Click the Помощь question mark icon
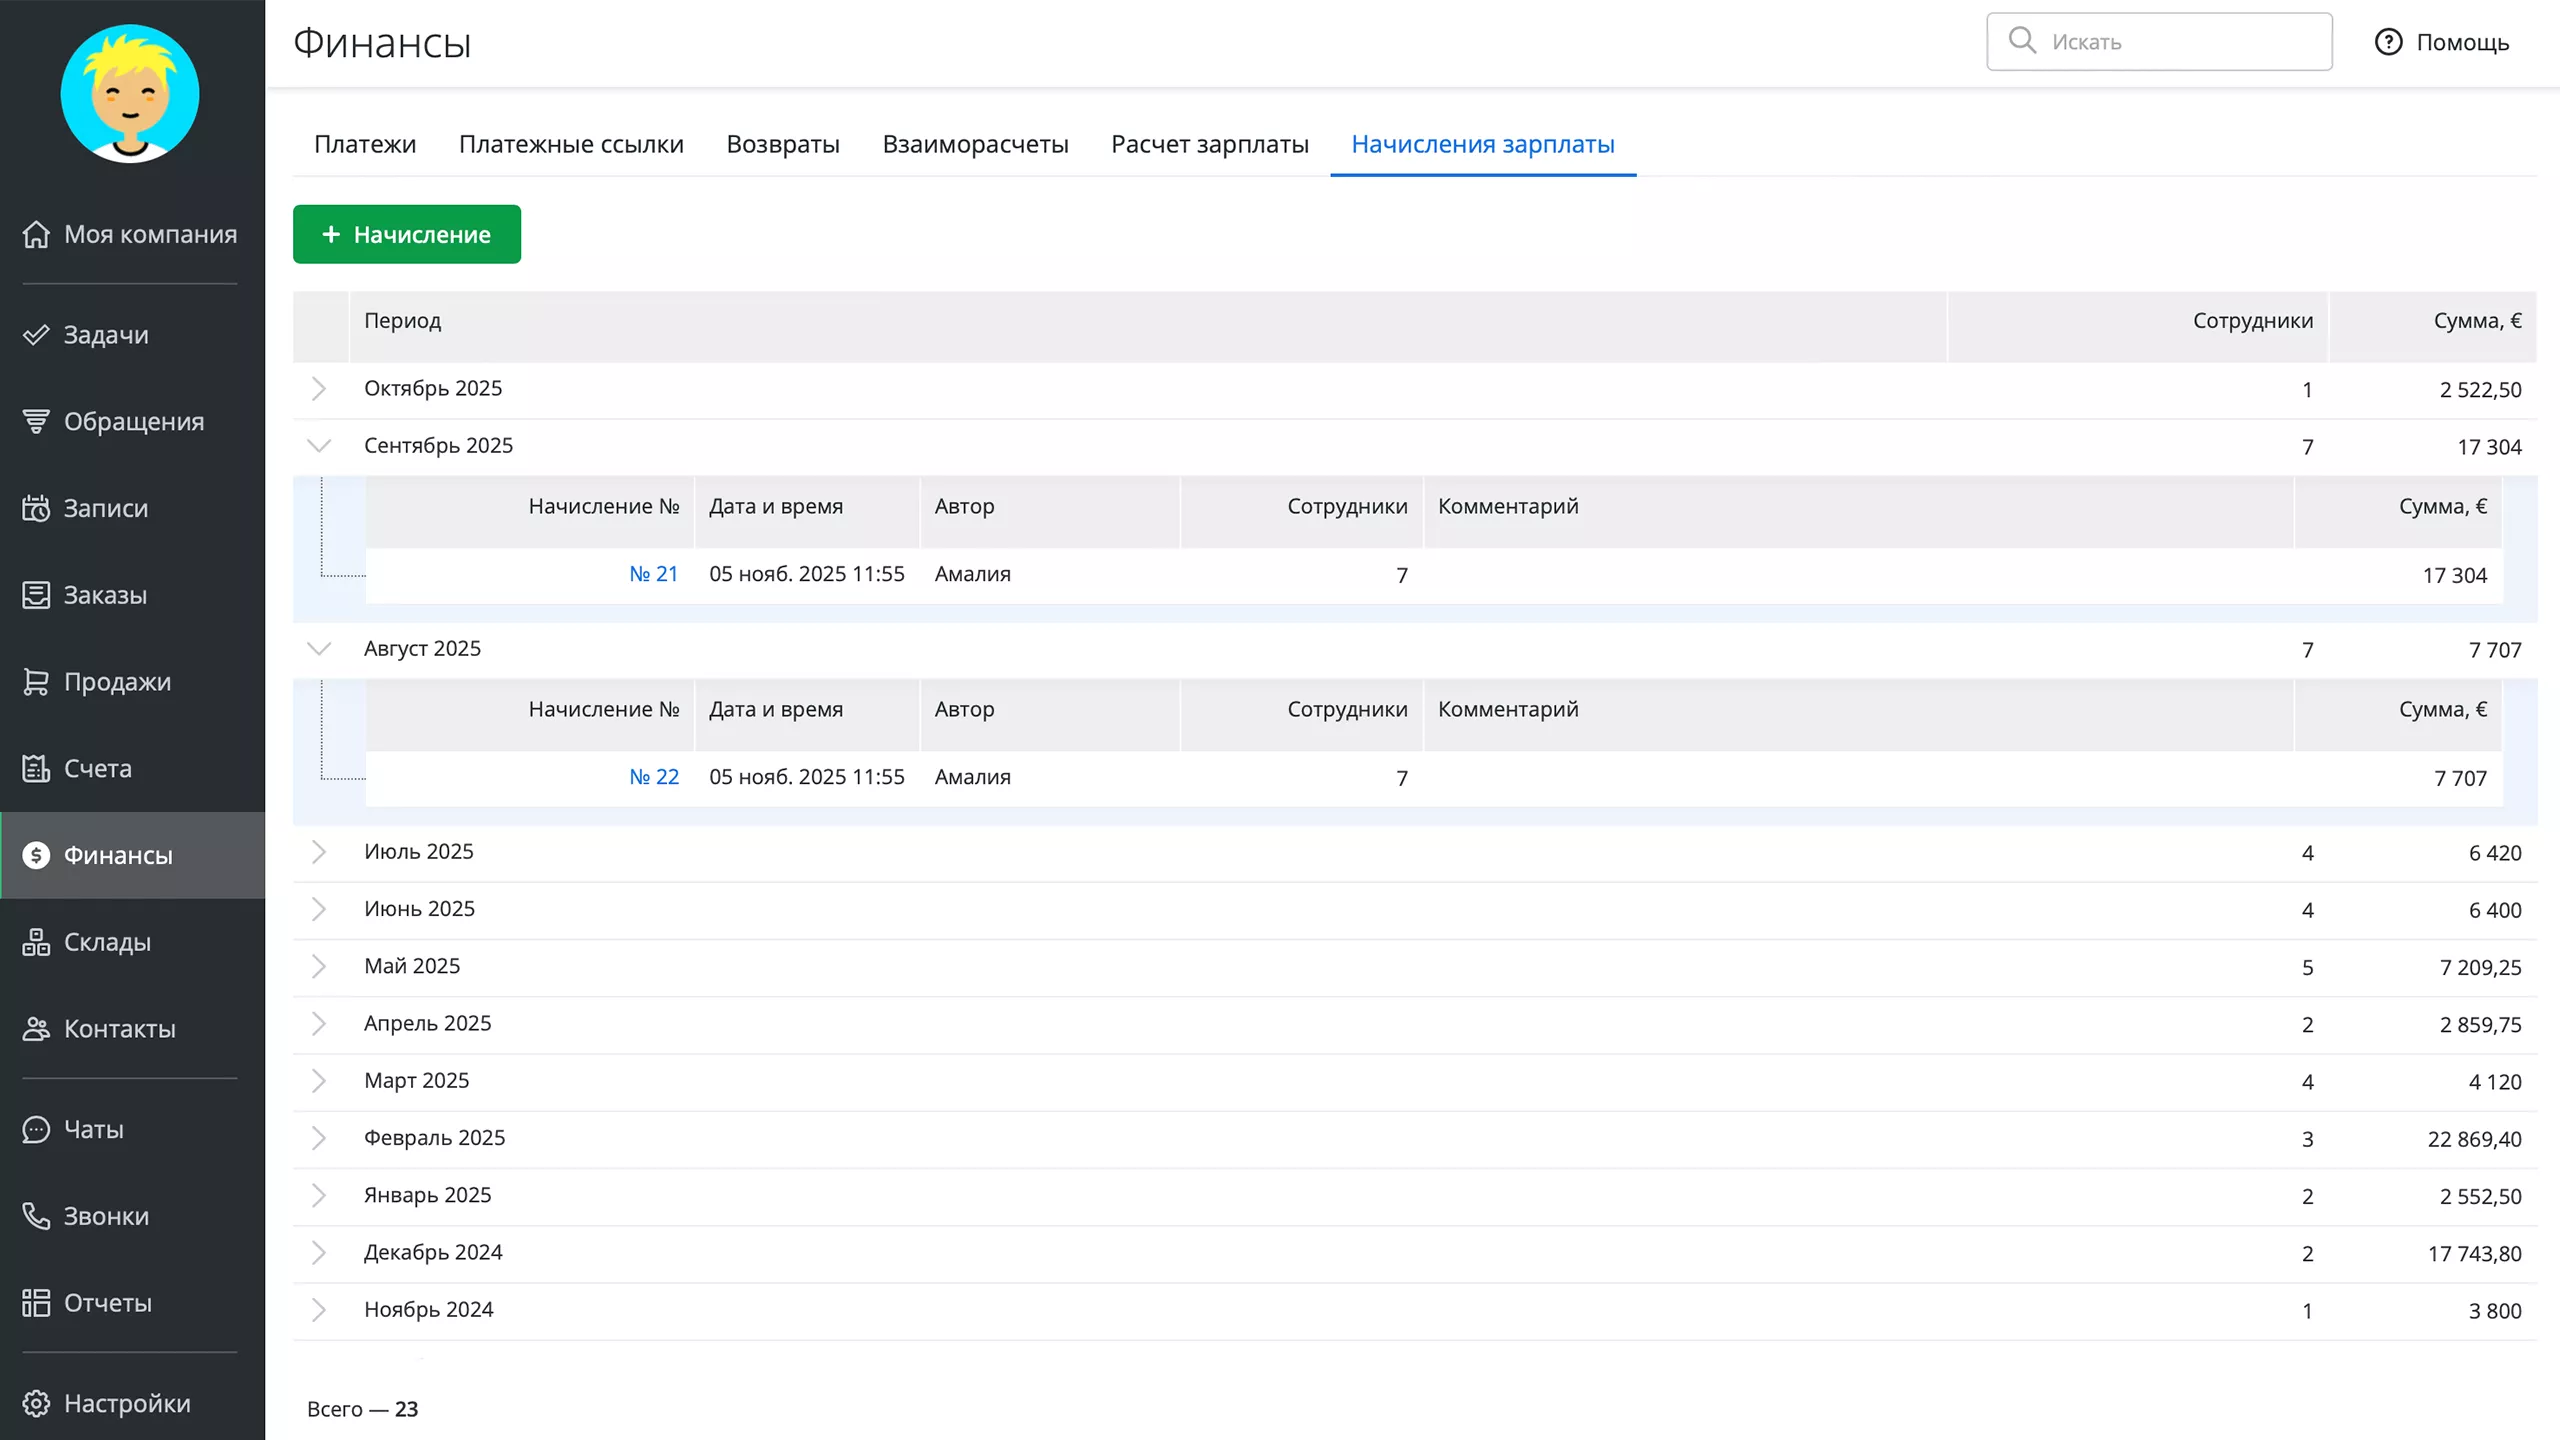The width and height of the screenshot is (2560, 1440). pos(2388,42)
